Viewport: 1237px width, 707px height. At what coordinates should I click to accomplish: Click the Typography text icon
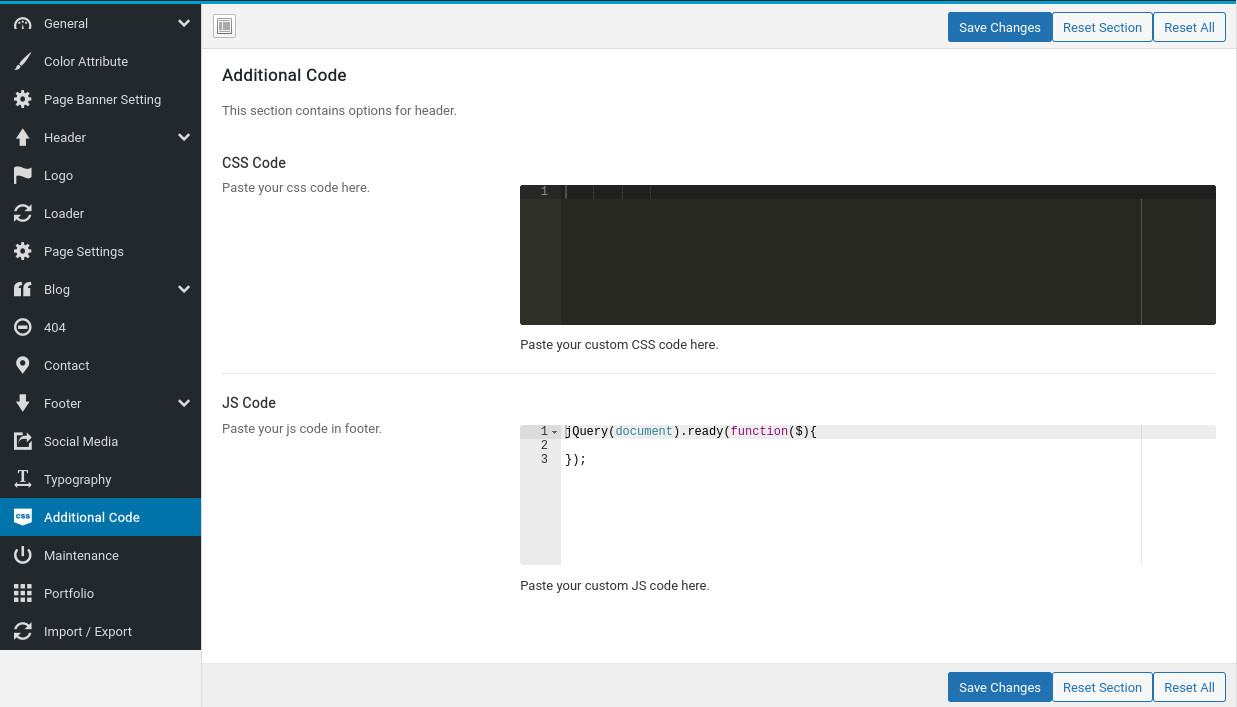click(x=23, y=479)
